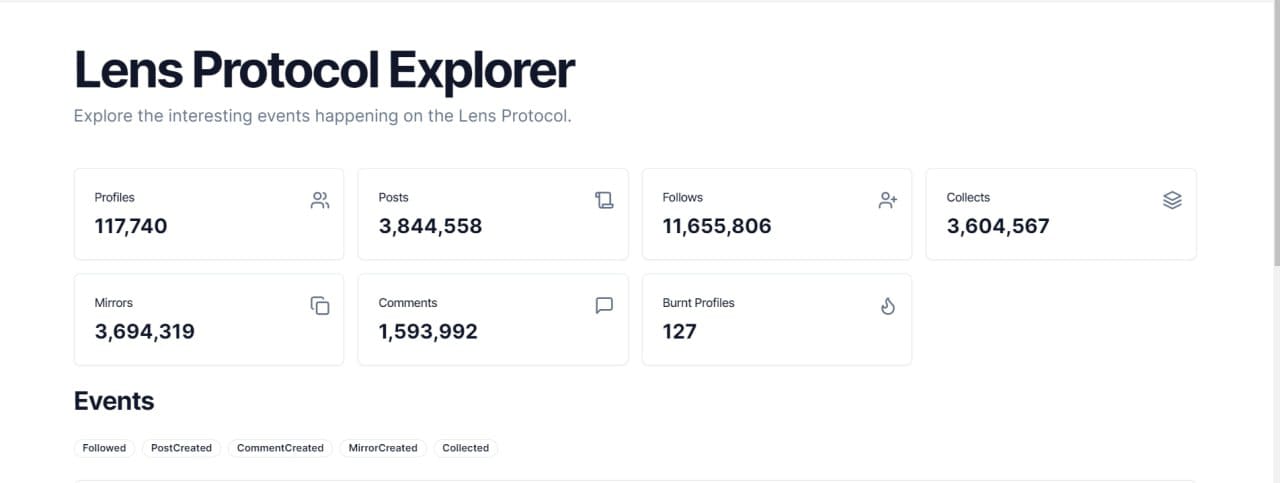
Task: Click the speech bubble icon on Comments card
Action: [x=604, y=305]
